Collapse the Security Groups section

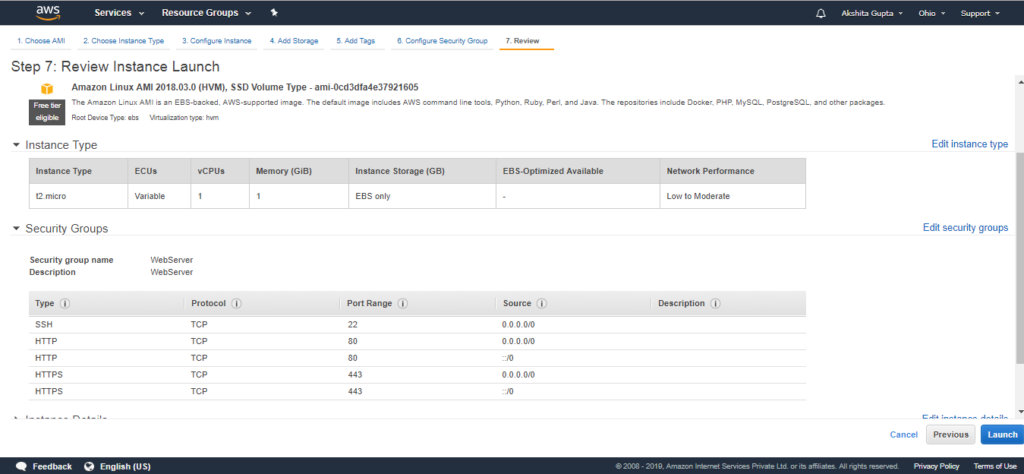(16, 229)
